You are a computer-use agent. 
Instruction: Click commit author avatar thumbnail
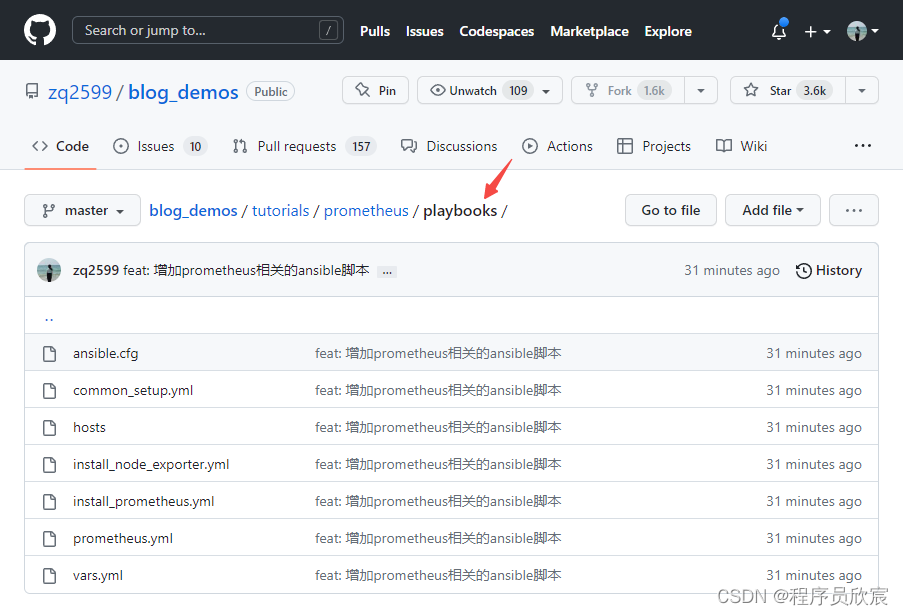(x=49, y=270)
